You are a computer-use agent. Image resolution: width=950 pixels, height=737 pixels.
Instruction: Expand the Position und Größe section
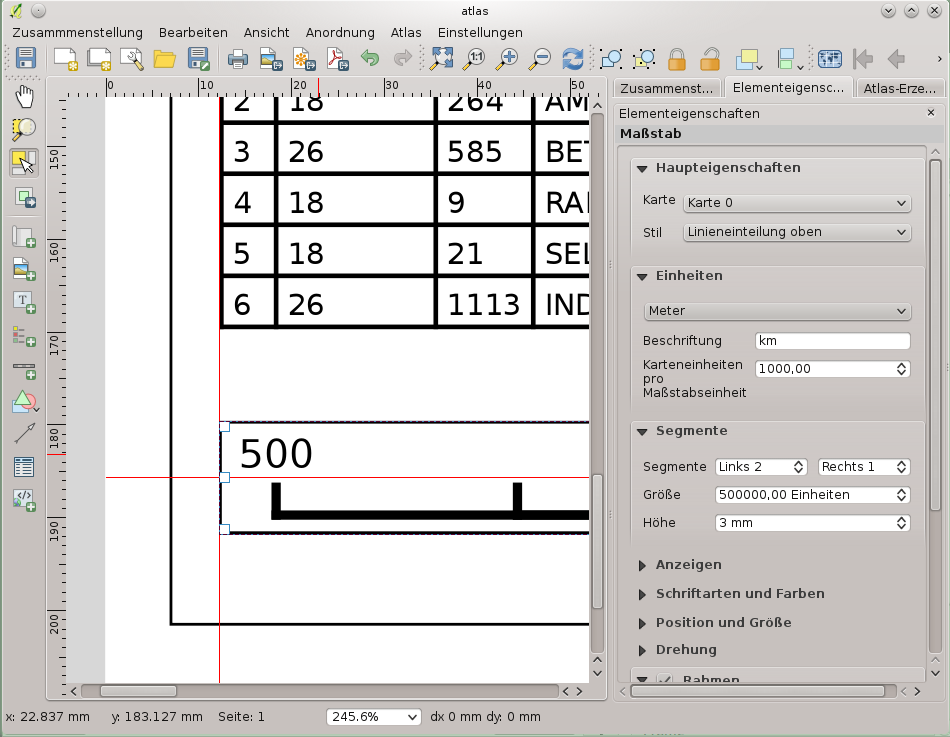(x=642, y=624)
